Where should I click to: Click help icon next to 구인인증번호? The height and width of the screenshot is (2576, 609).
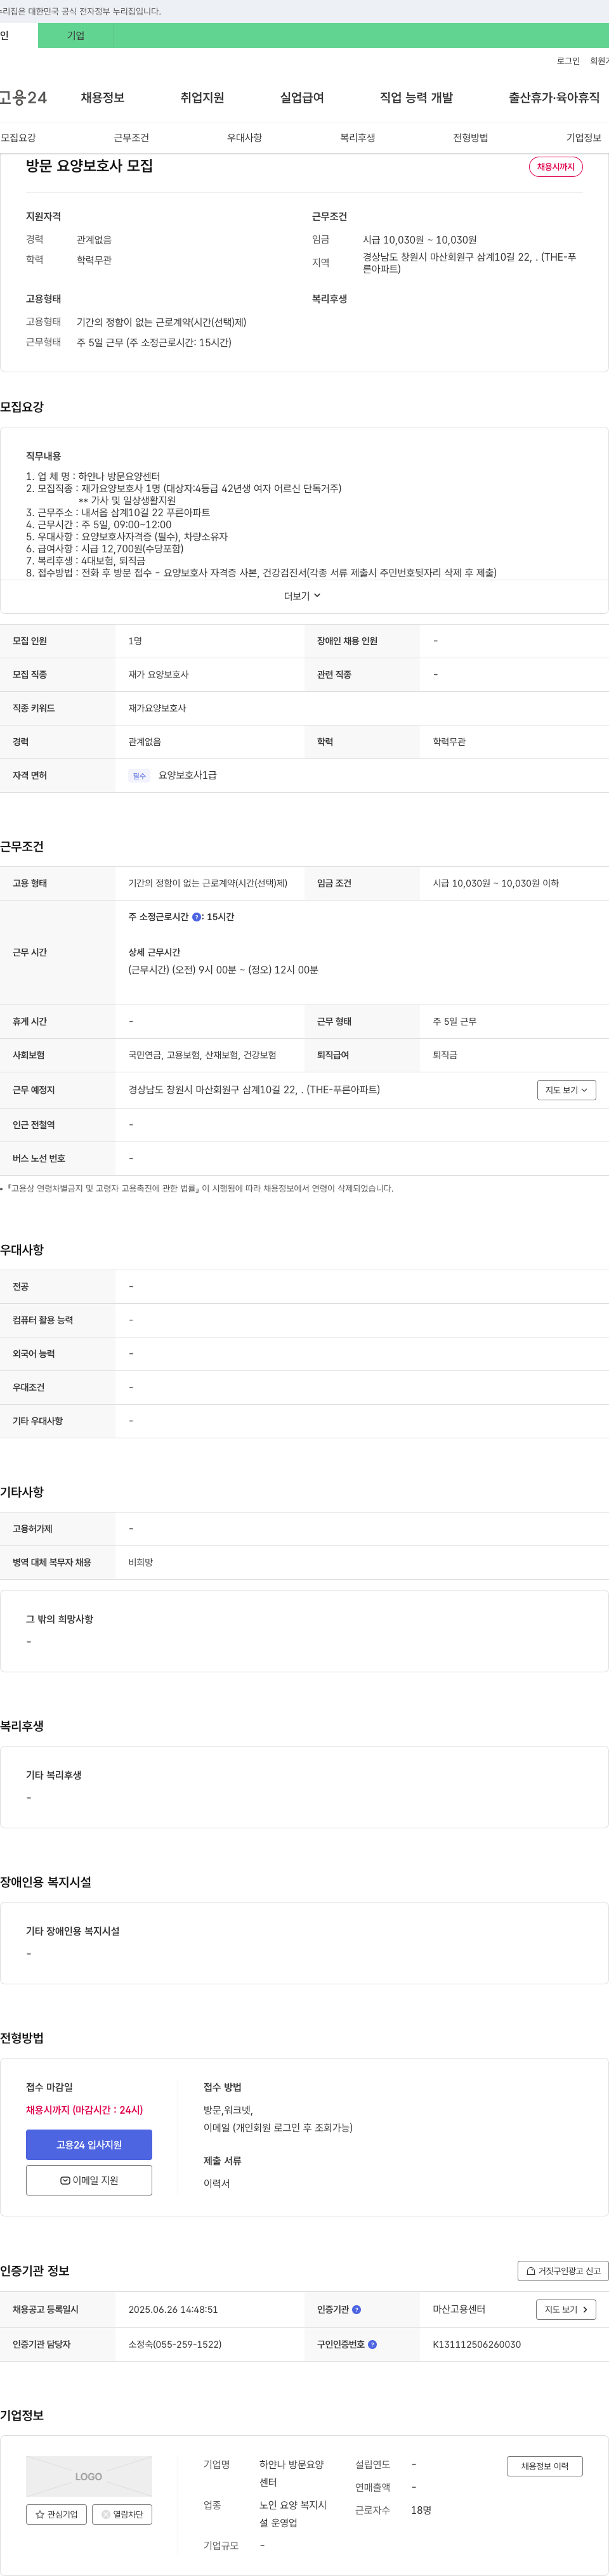click(372, 2344)
